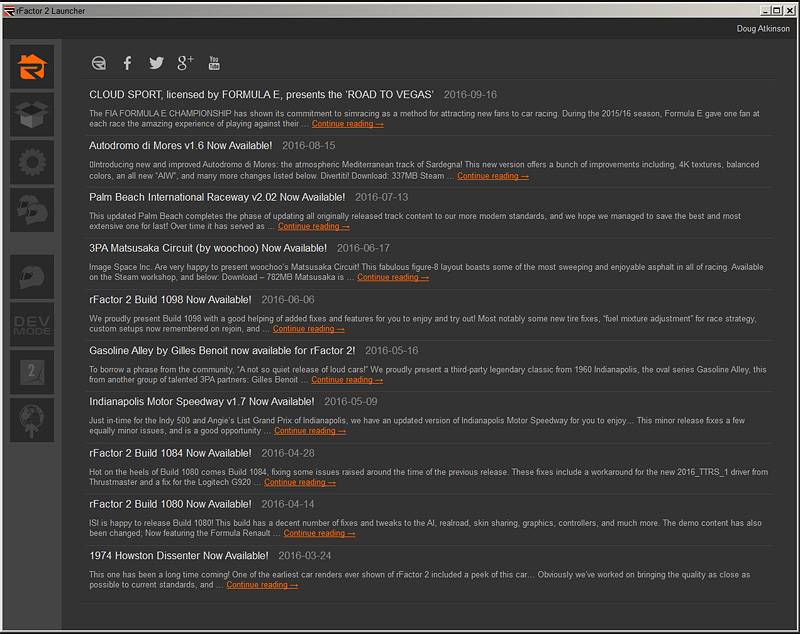Screen dimensions: 800x634
Task: Continue reading the Build 1098 article
Action: click(x=309, y=329)
